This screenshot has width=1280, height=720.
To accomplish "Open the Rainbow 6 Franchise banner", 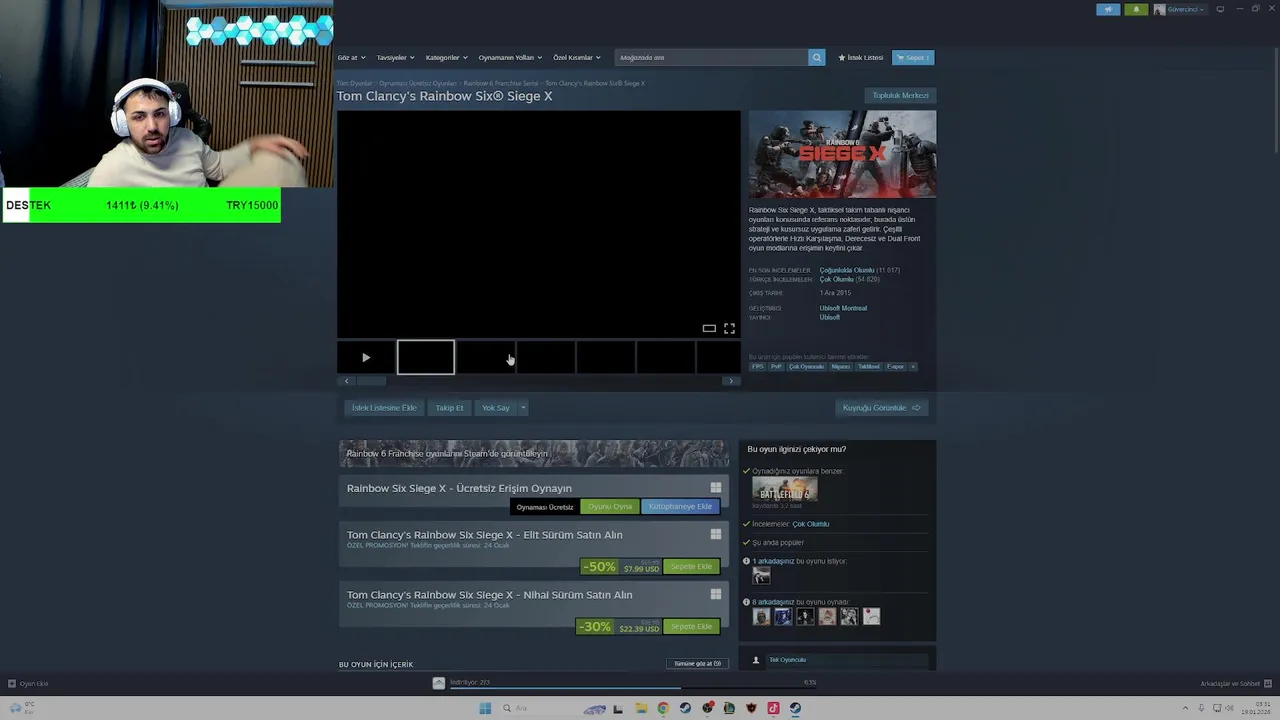I will coord(534,453).
